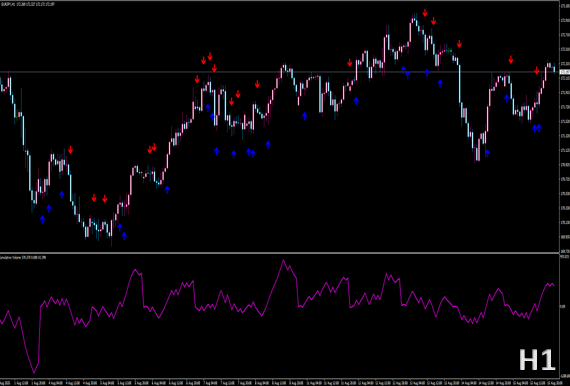Click the indicator name label in the lower subwindow
The height and width of the screenshot is (386, 570).
[23, 257]
